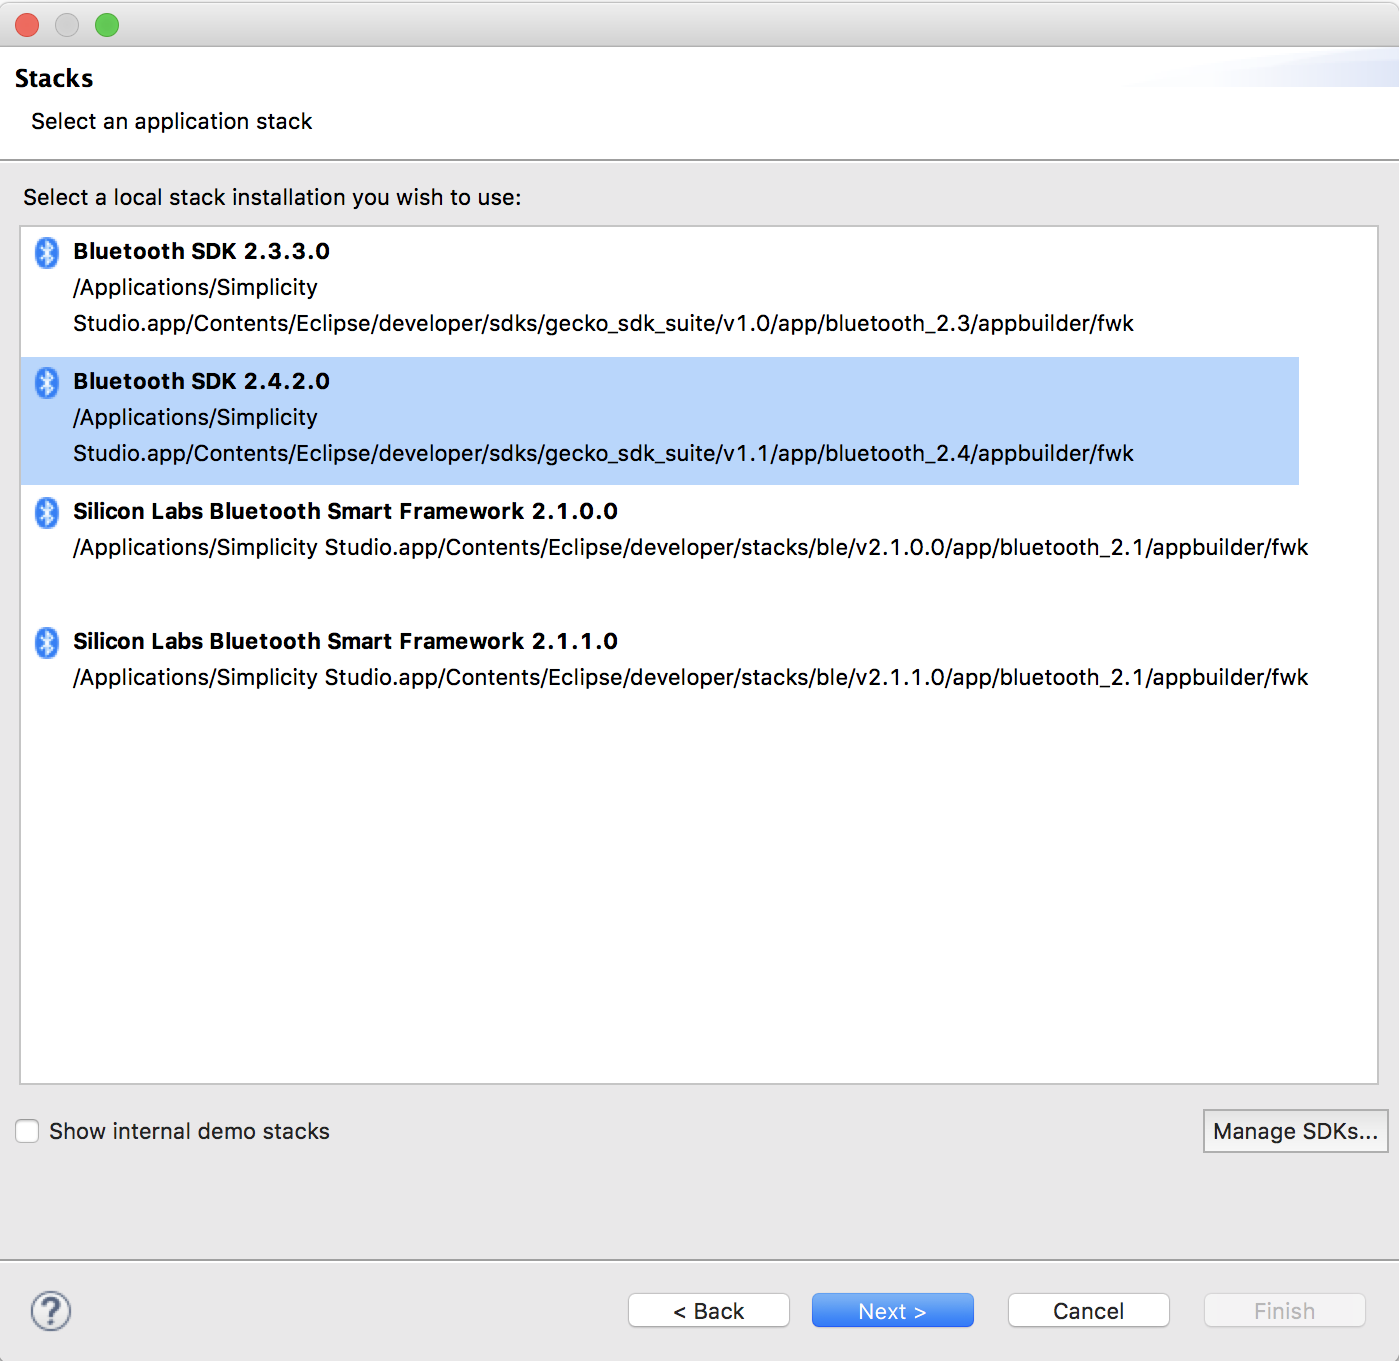Enable Show internal demo stacks checkbox

[27, 1131]
